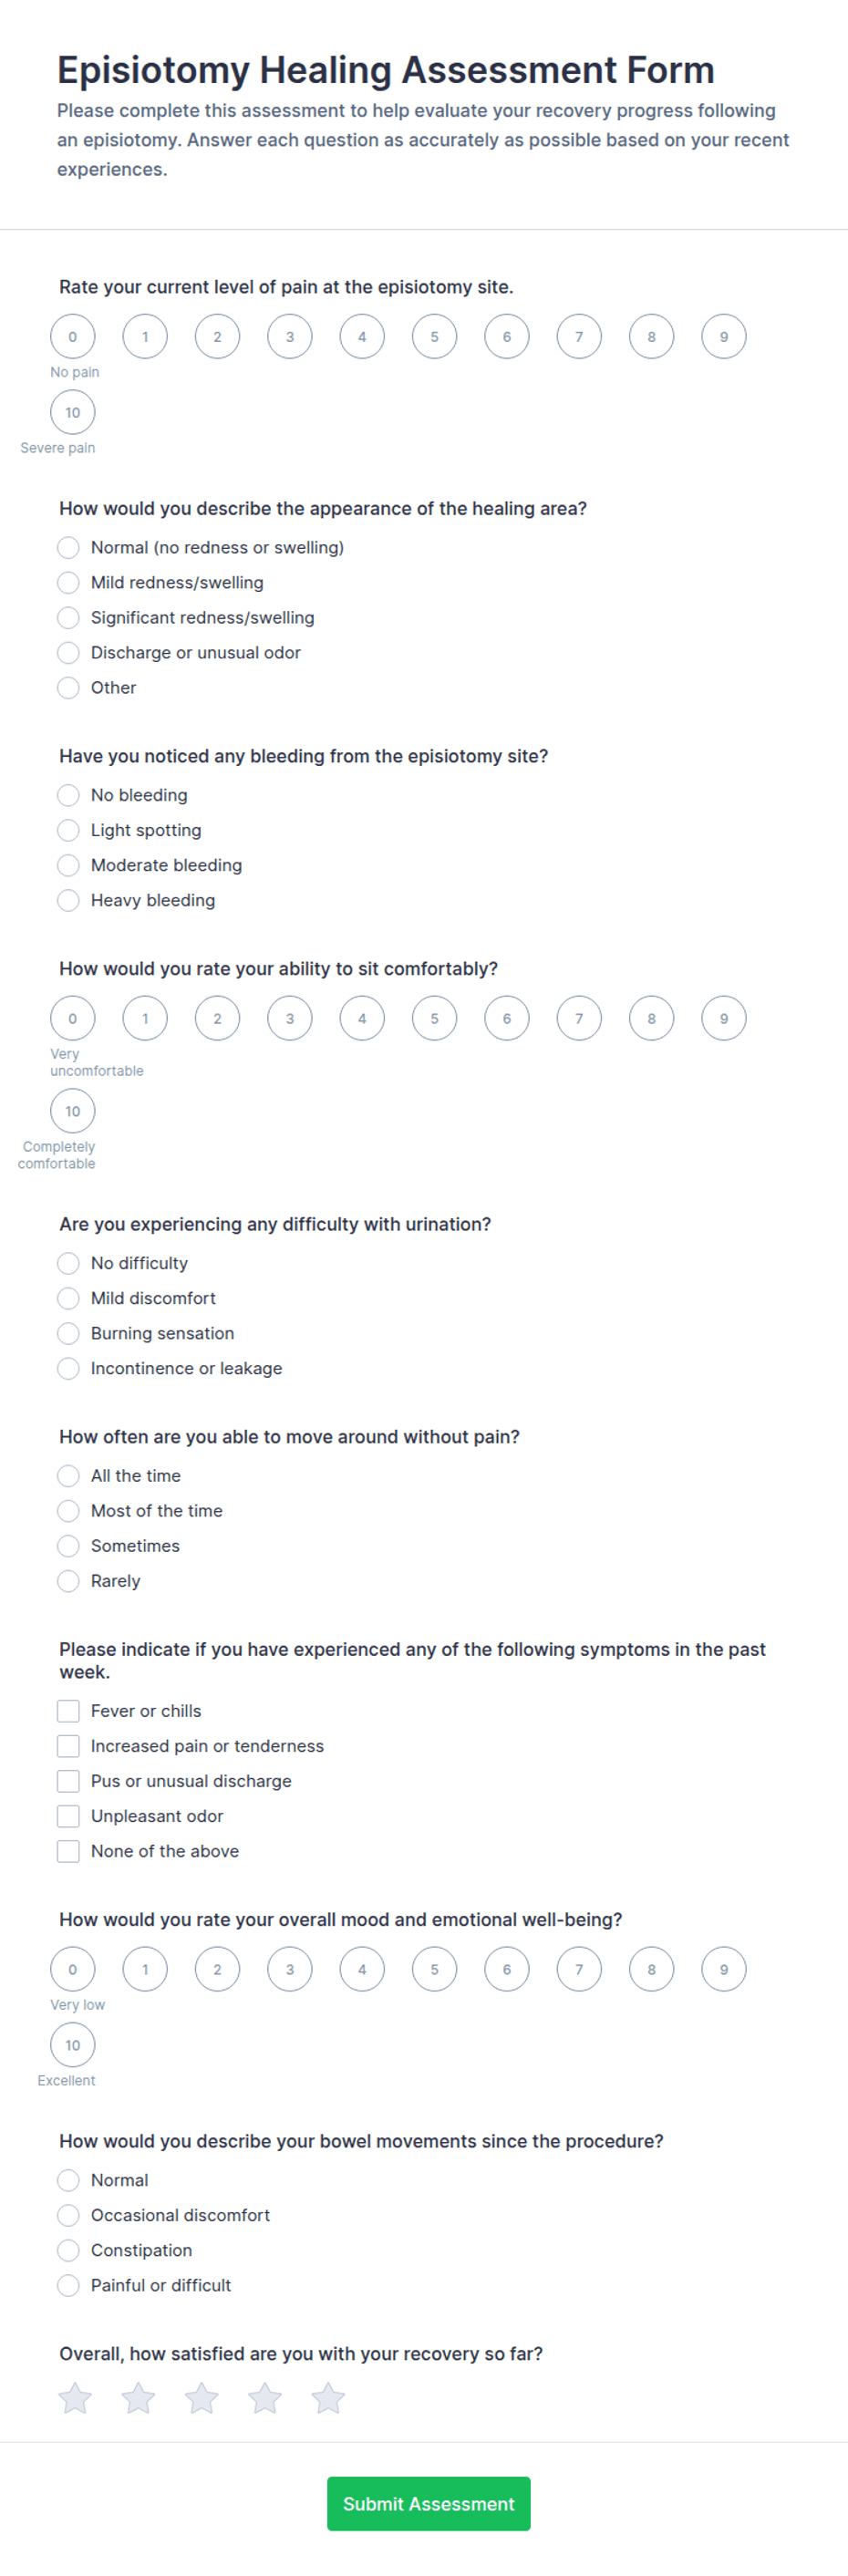This screenshot has height=2576, width=848.
Task: Select pain level 10, Severe pain
Action: tap(73, 412)
